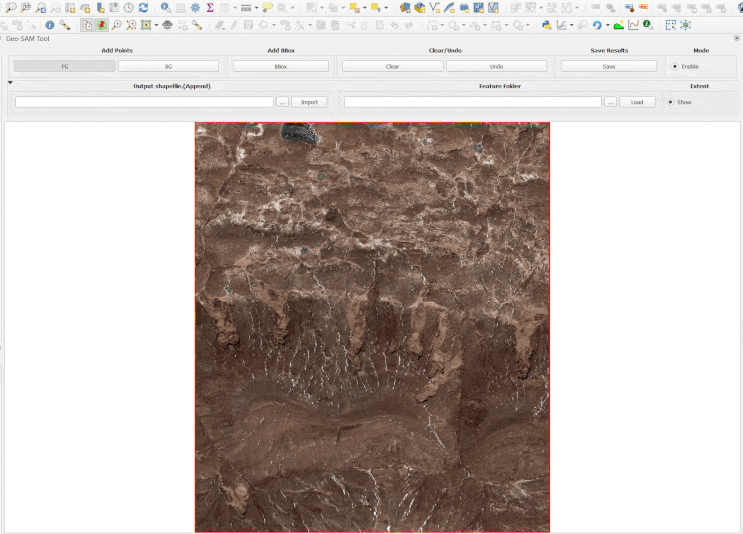This screenshot has height=534, width=743.
Task: Open the elevation profile chart icon
Action: tap(633, 25)
